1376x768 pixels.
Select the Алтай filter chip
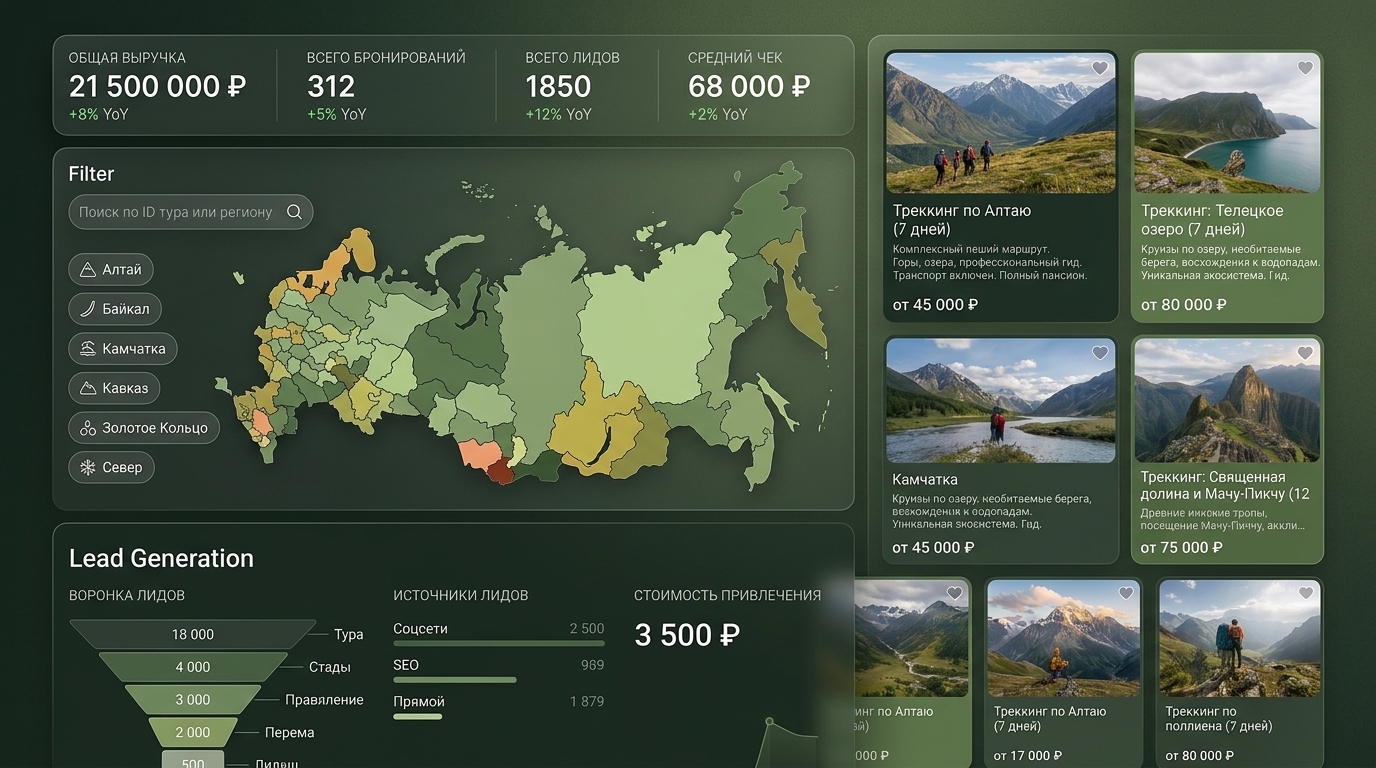pos(111,269)
